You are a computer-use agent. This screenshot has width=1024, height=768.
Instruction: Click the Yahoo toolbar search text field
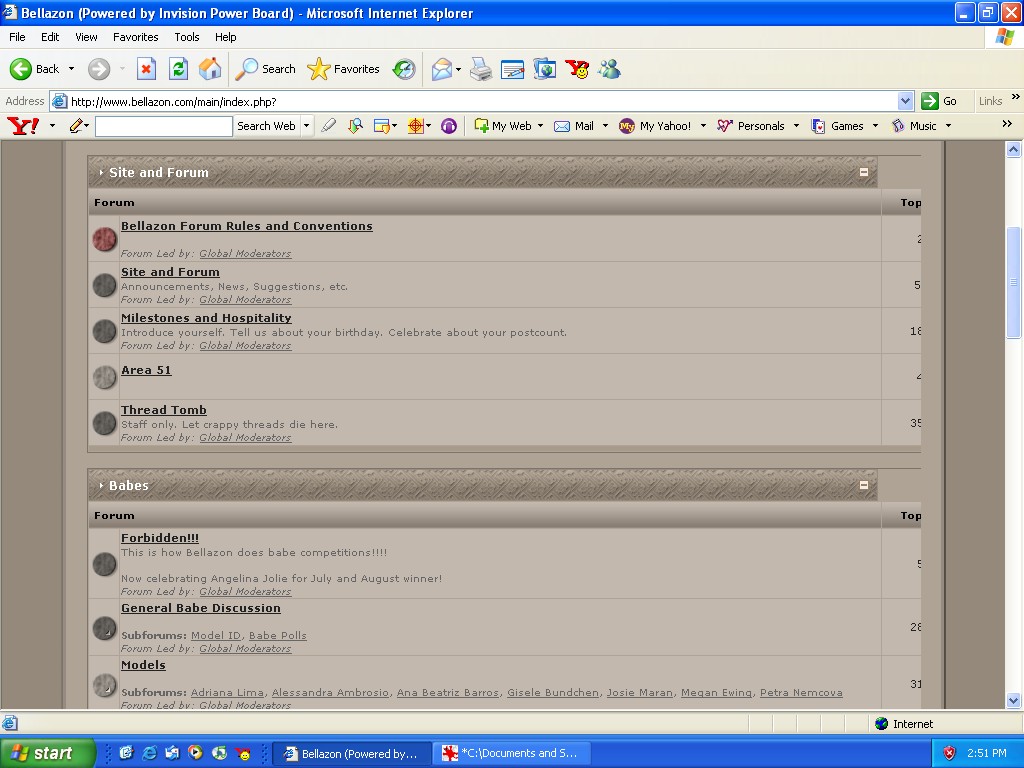pos(164,126)
